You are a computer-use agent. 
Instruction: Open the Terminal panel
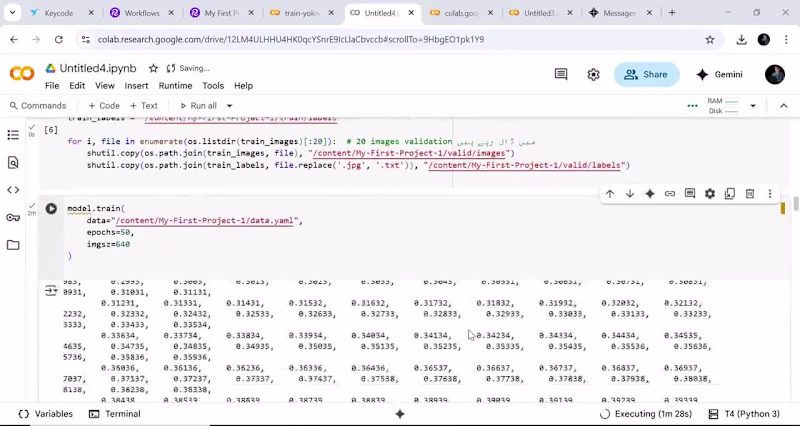click(115, 414)
